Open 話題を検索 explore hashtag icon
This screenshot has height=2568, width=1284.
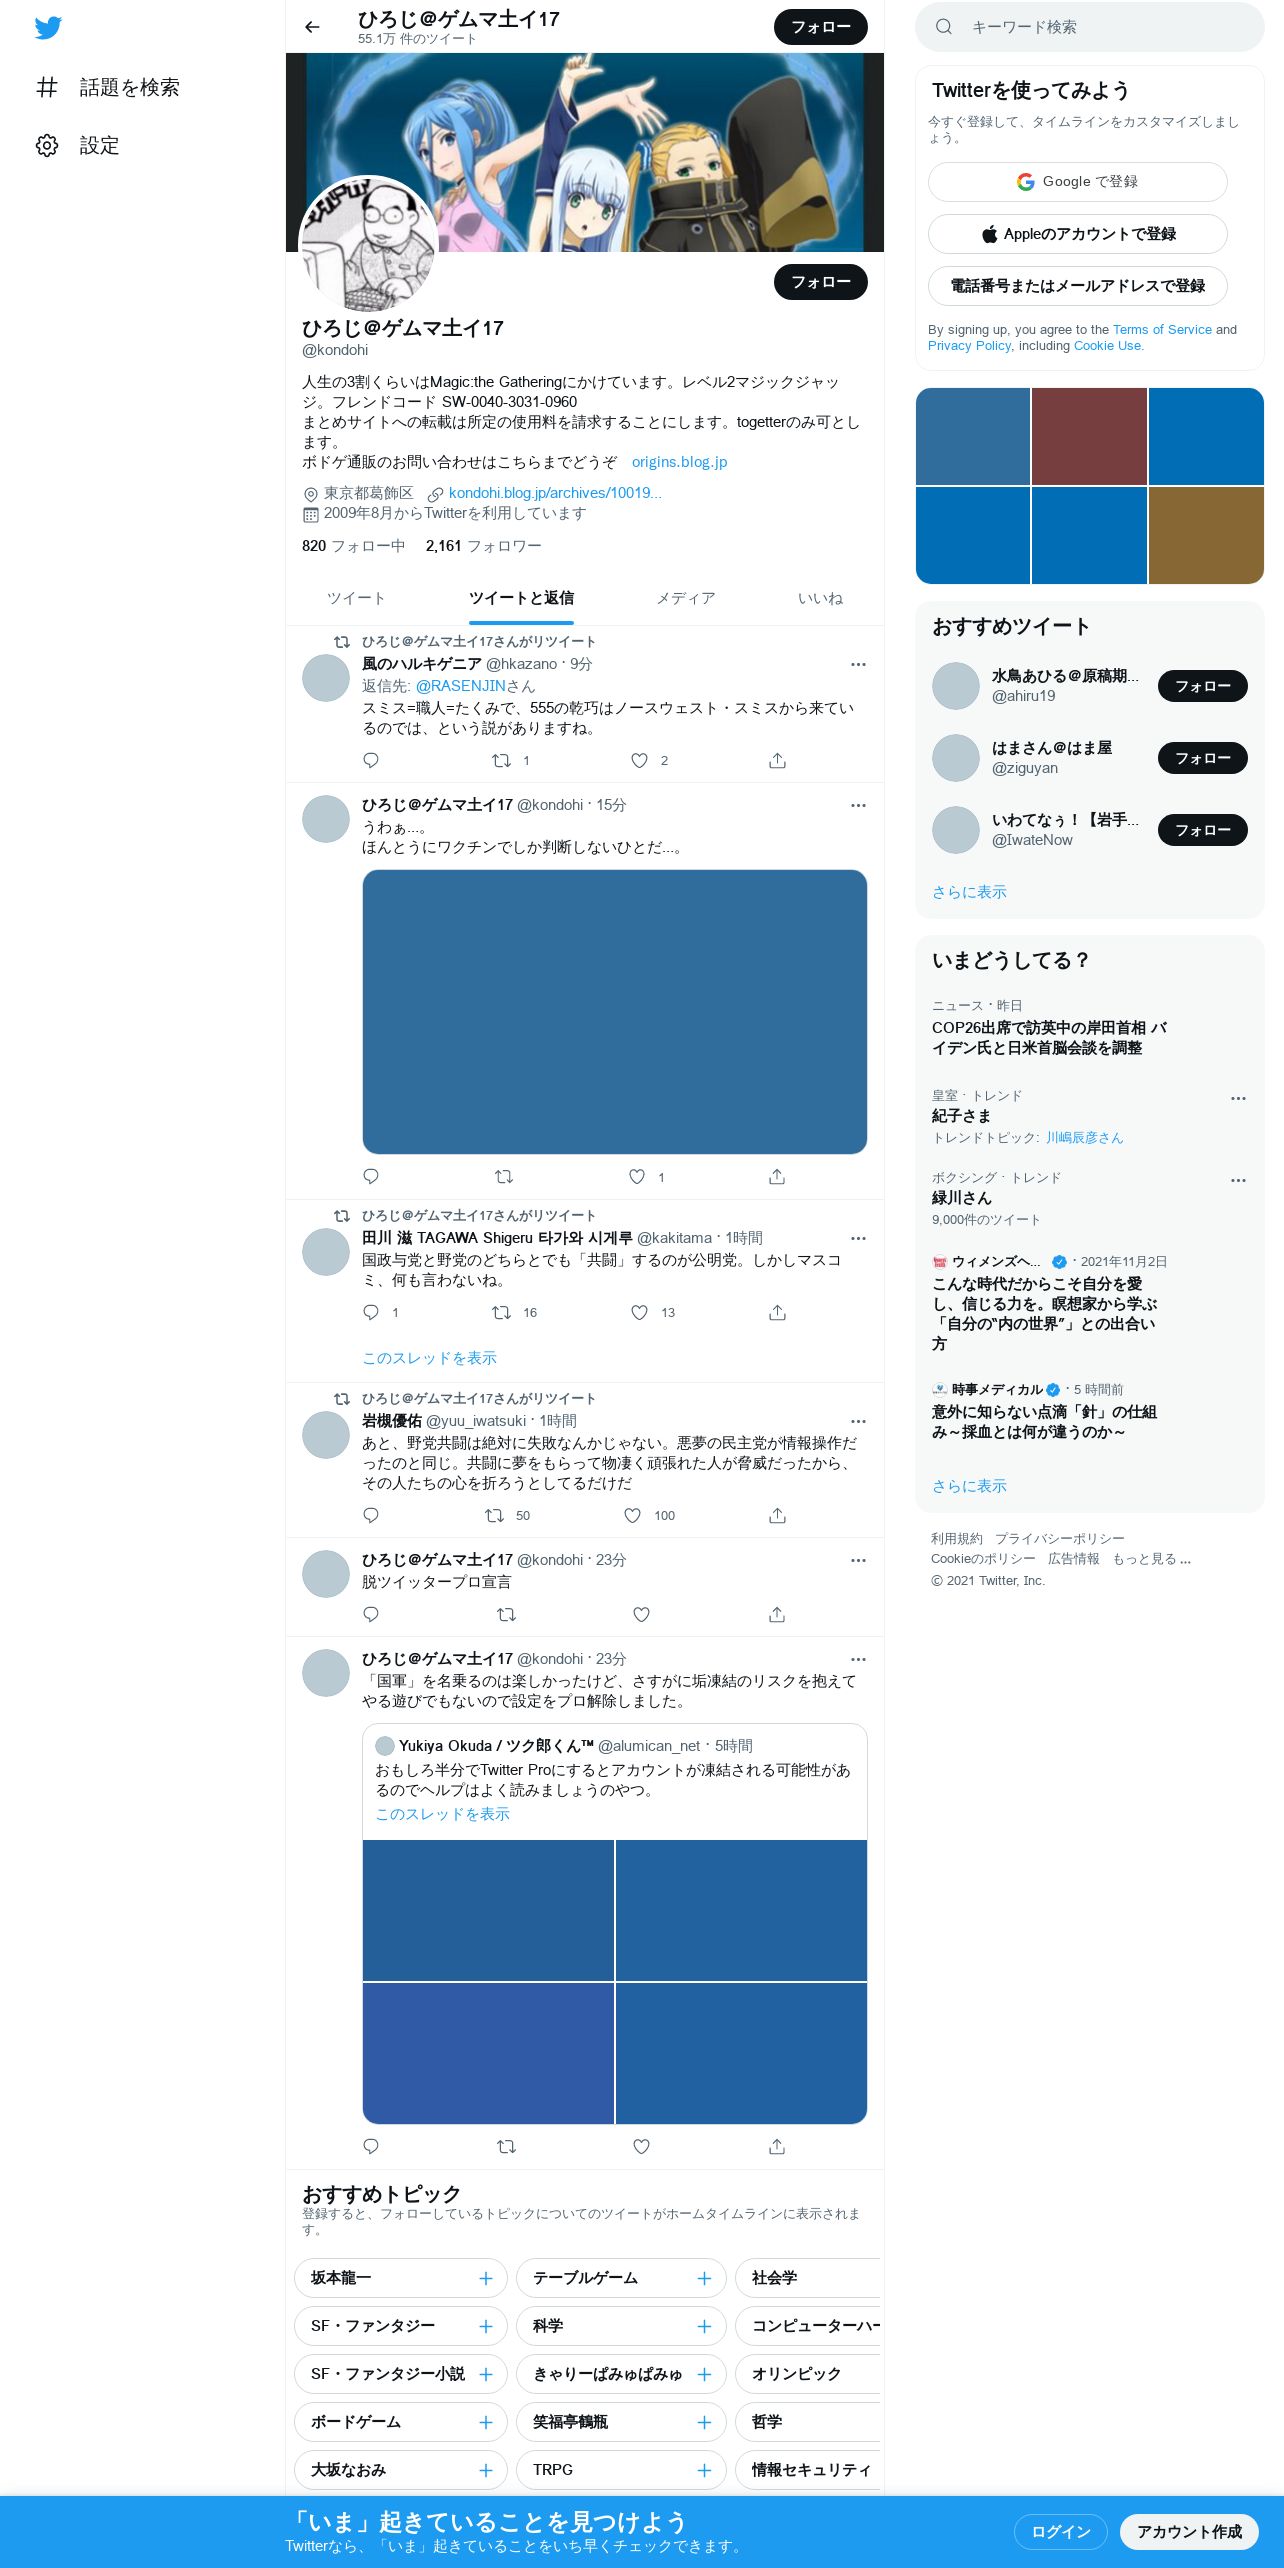tap(47, 87)
